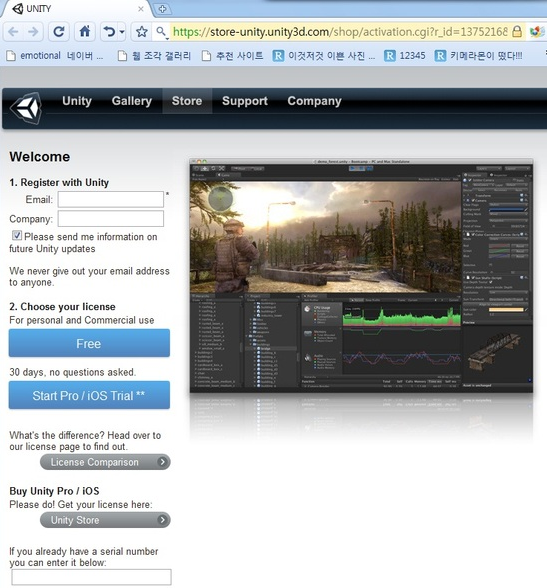
Task: Focus the serial number input field
Action: [x=91, y=577]
